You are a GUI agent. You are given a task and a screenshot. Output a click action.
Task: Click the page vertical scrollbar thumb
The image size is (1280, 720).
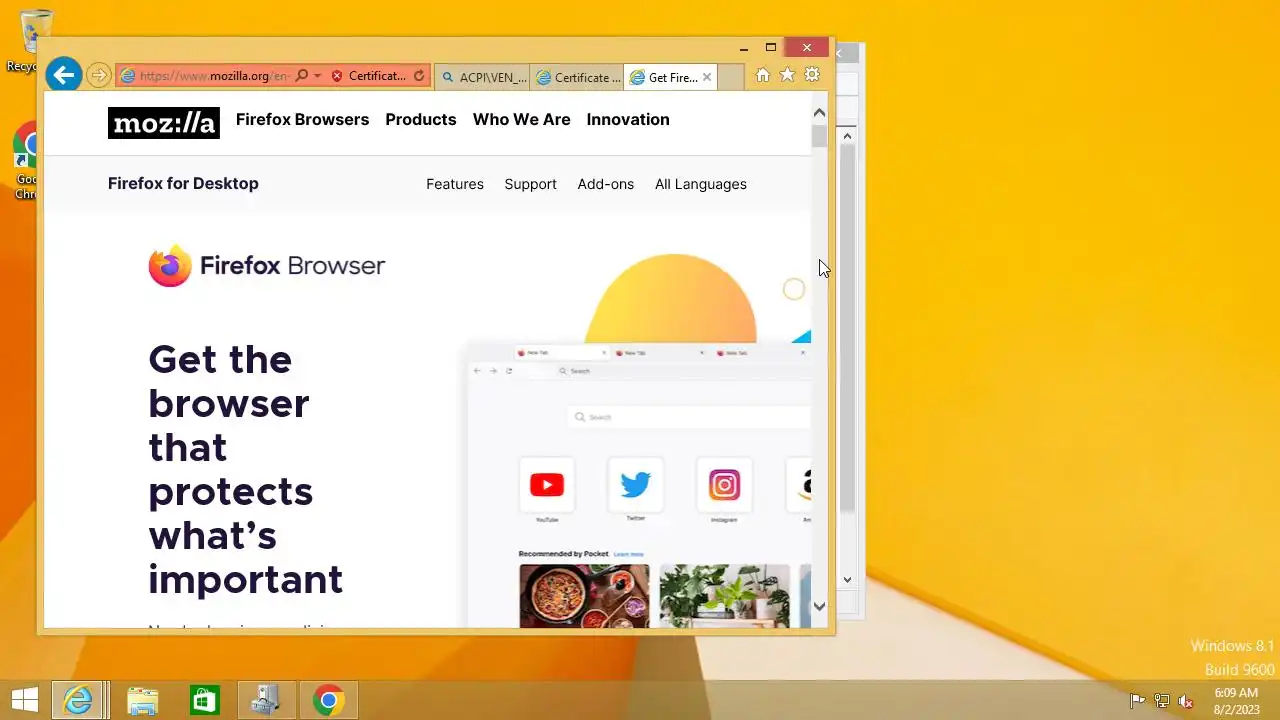[819, 137]
